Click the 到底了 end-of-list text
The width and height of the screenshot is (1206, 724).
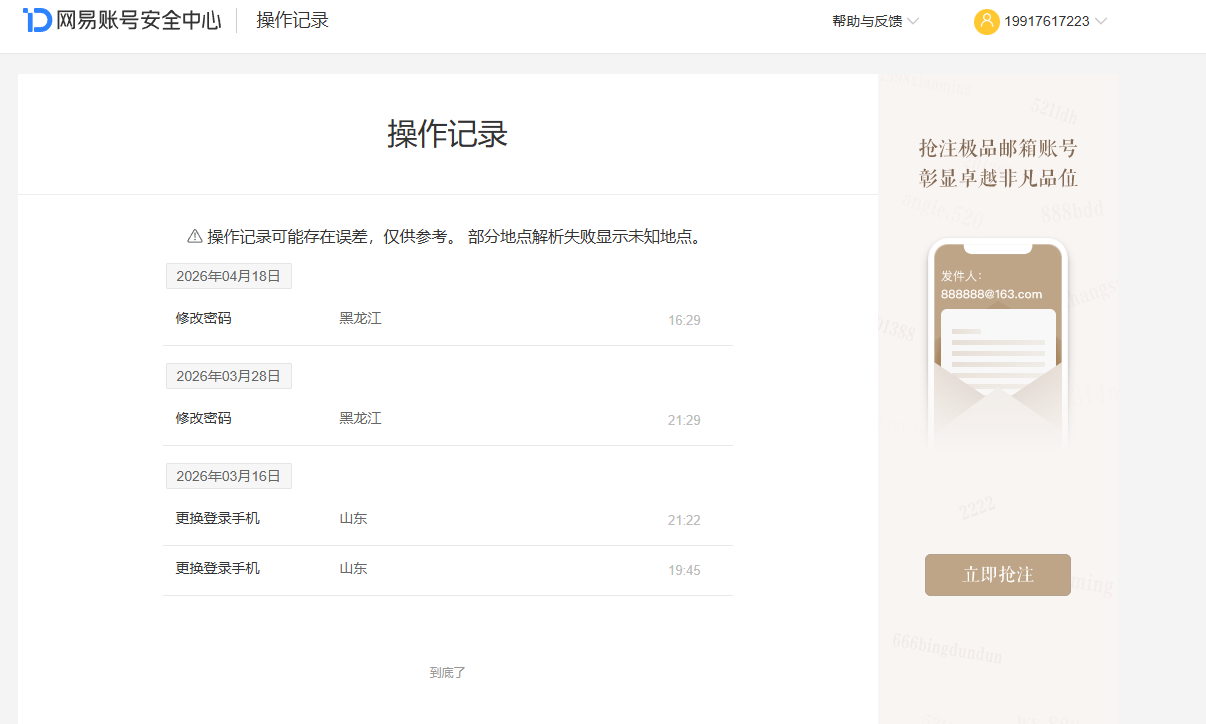tap(448, 673)
